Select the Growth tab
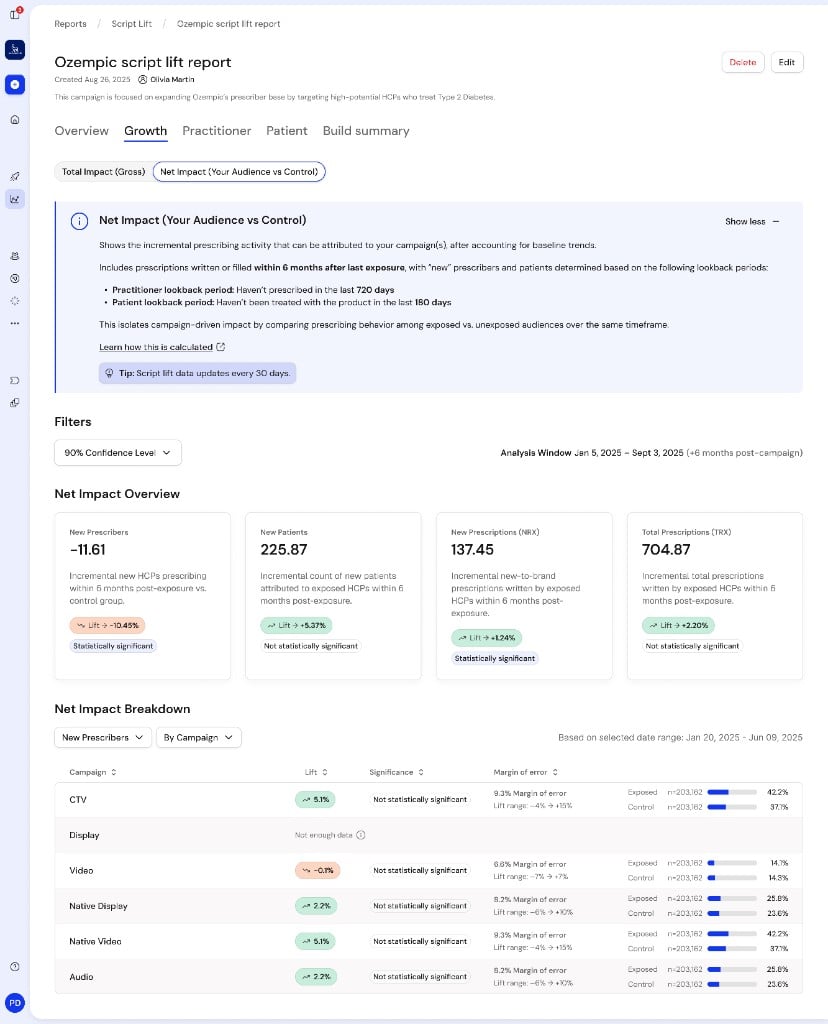Image resolution: width=828 pixels, height=1024 pixels. click(146, 131)
